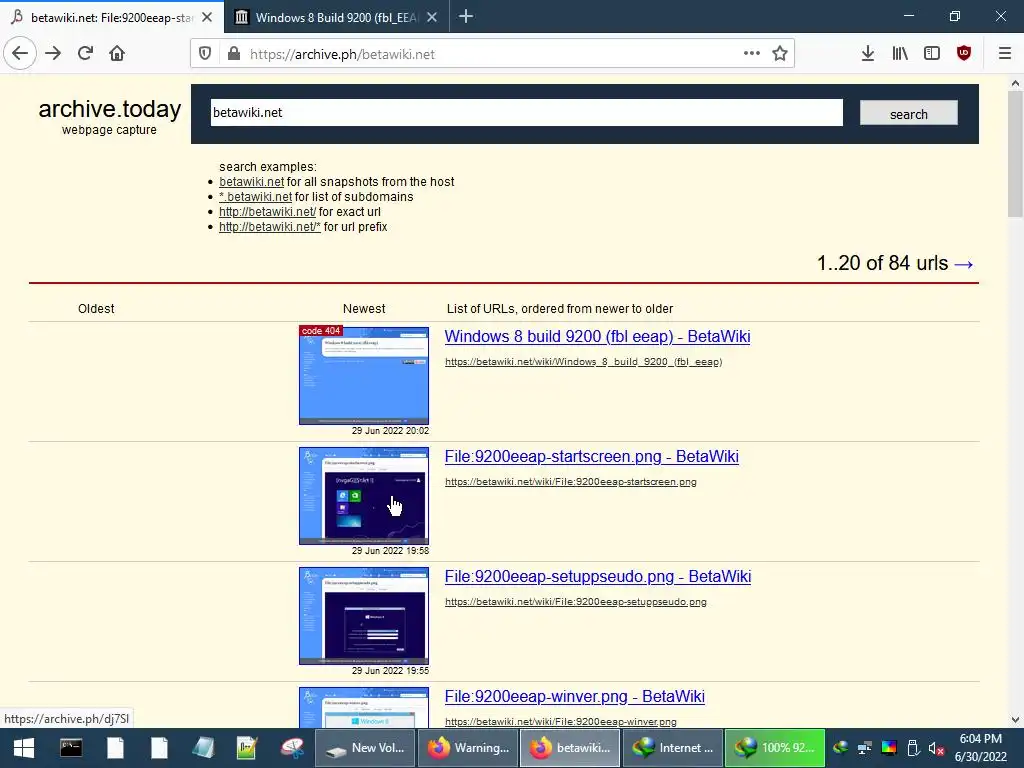
Task: Go back to the previous page
Action: click(20, 54)
